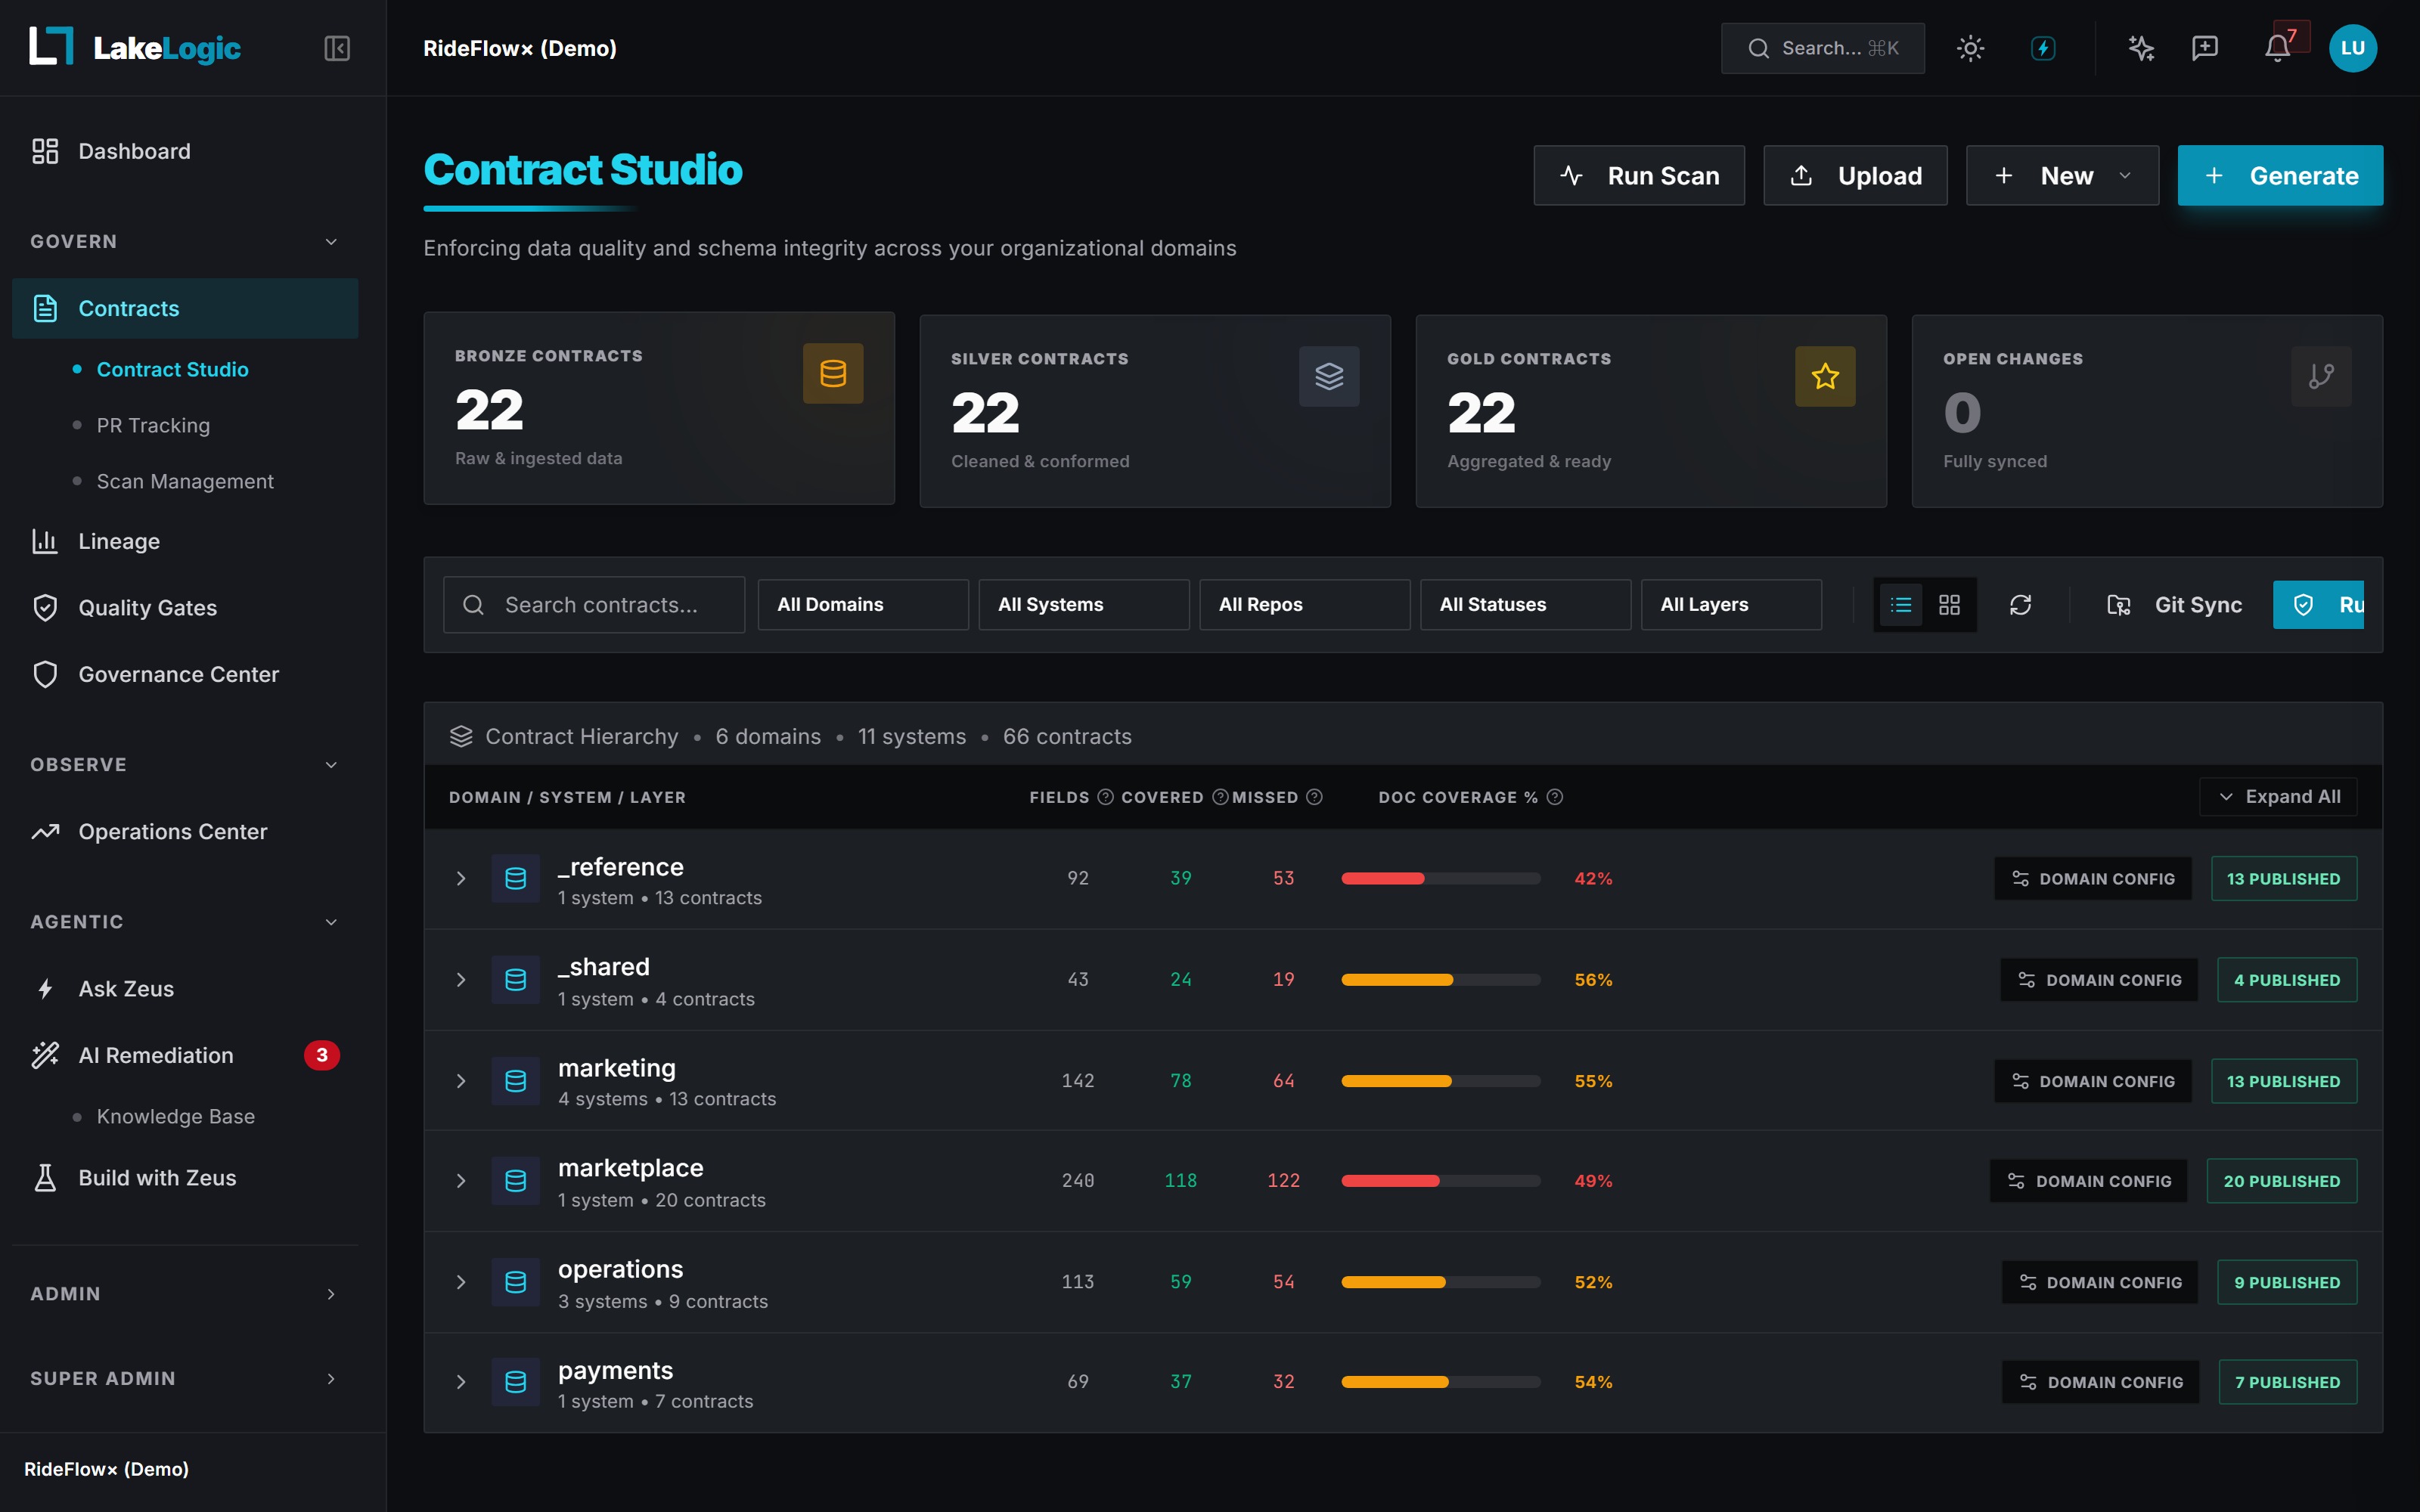Viewport: 2420px width, 1512px height.
Task: Click the Upload button
Action: coord(1855,175)
